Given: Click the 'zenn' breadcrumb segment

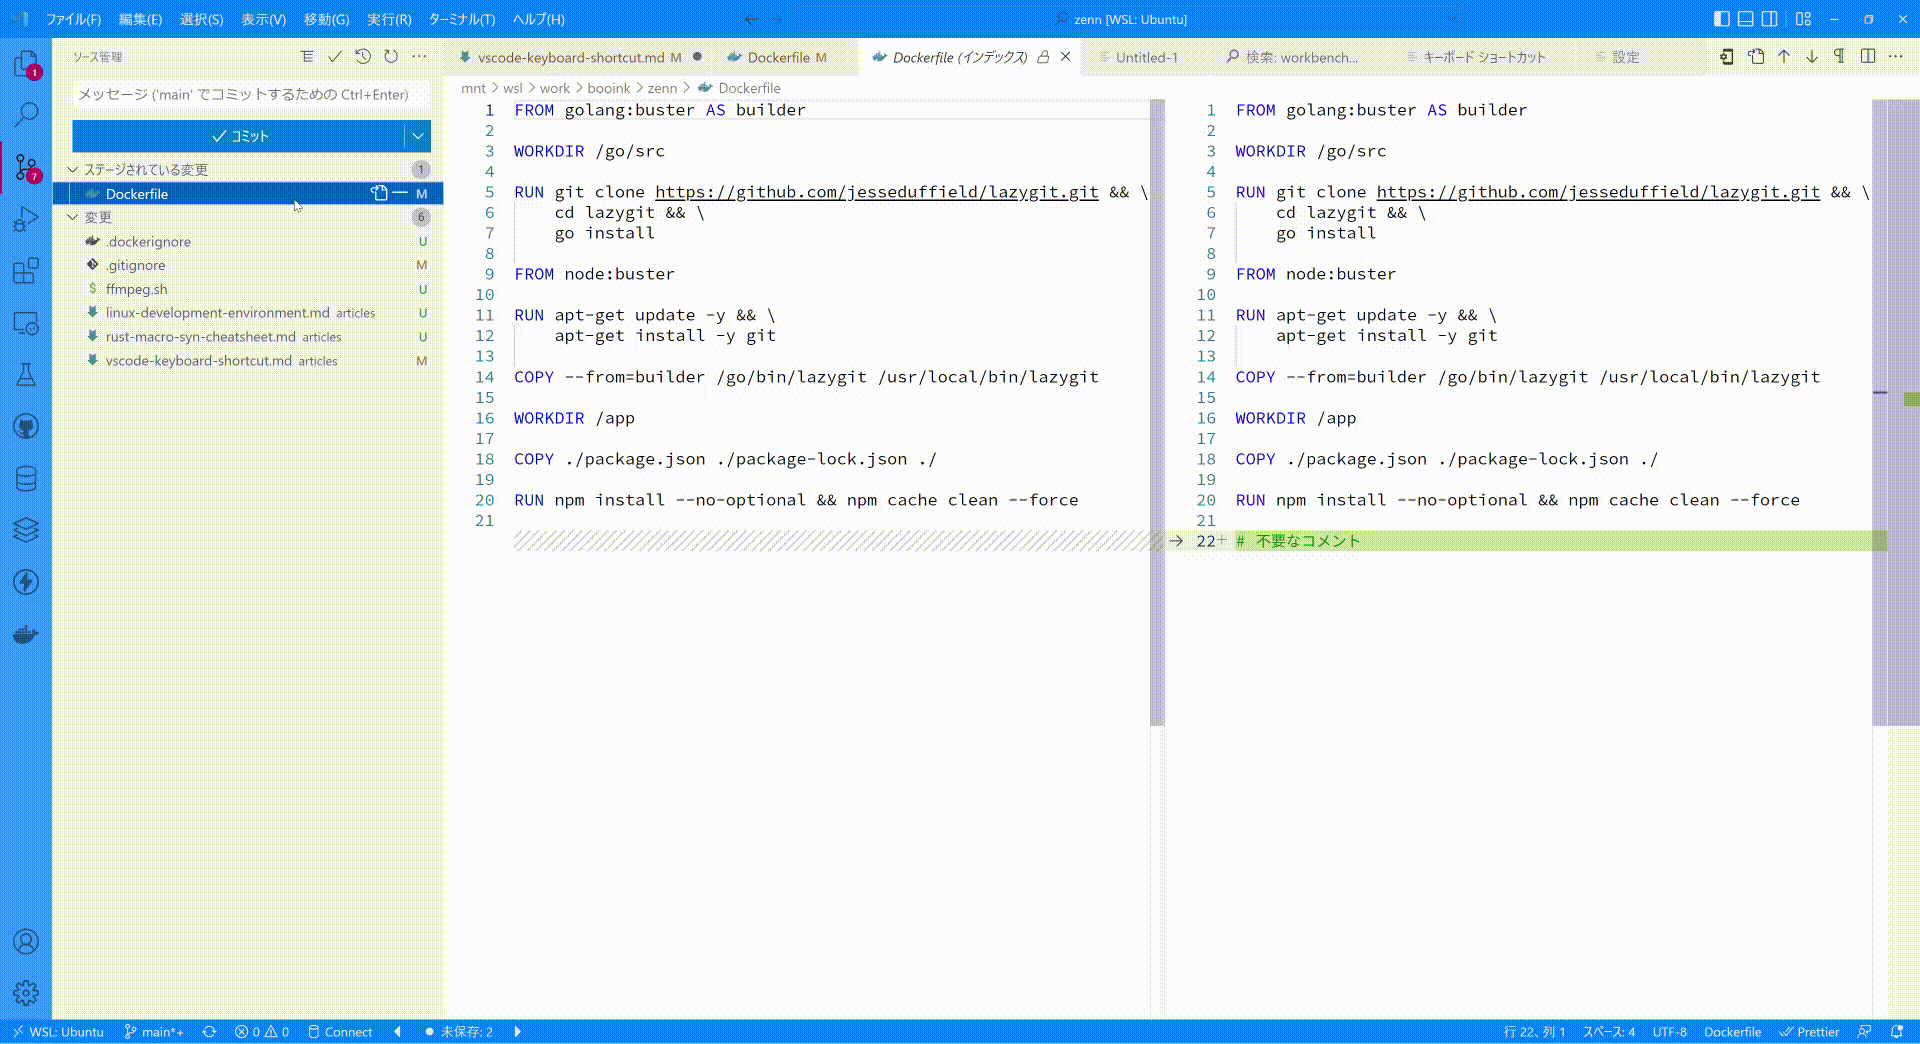Looking at the screenshot, I should point(662,88).
